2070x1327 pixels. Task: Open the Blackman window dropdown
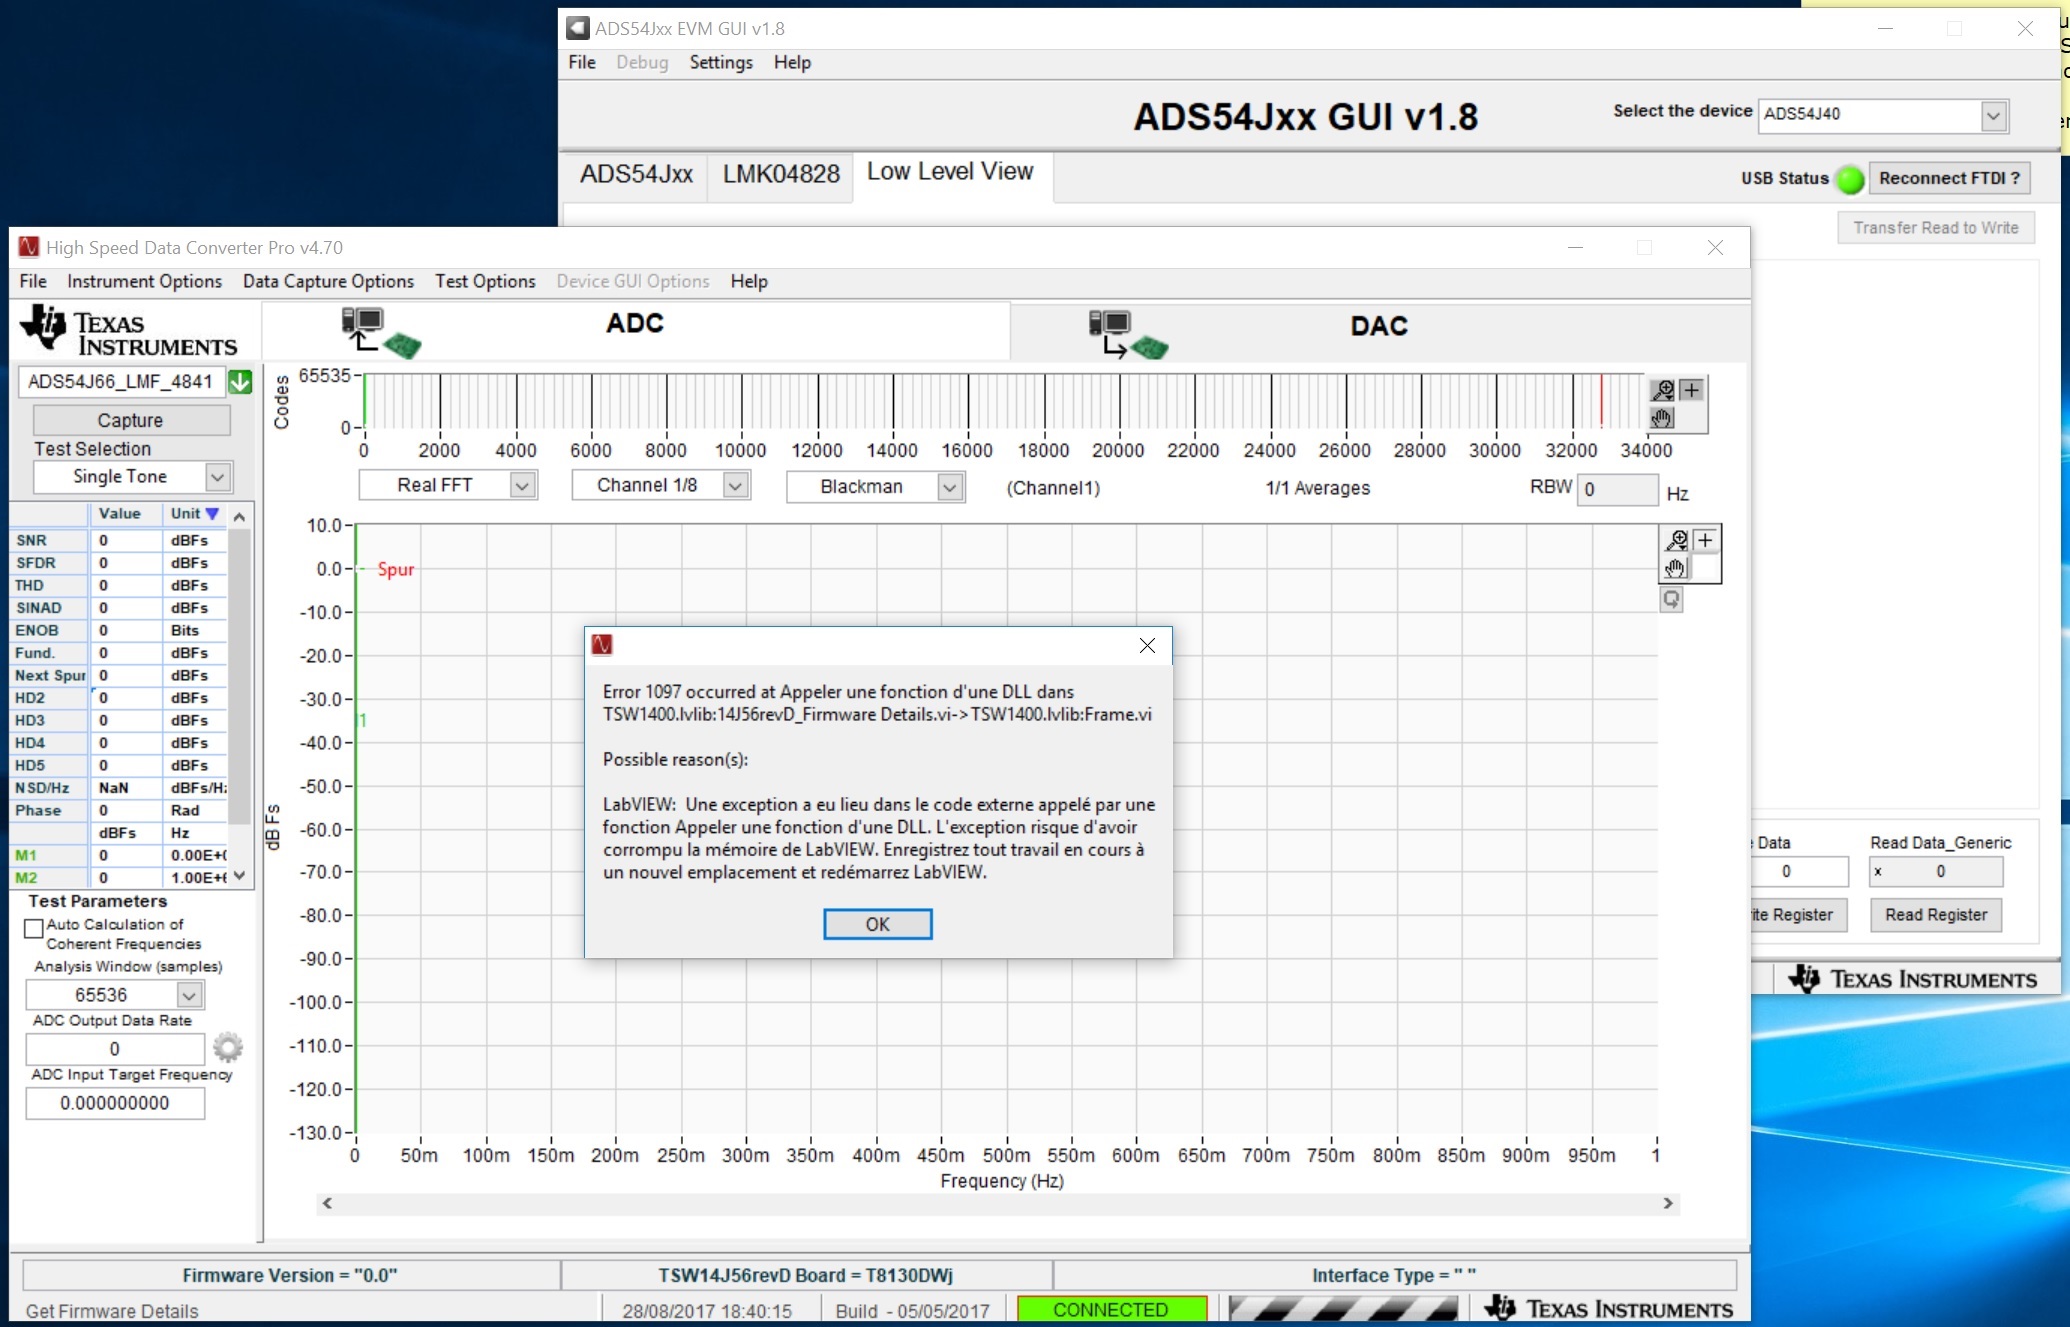click(x=950, y=487)
